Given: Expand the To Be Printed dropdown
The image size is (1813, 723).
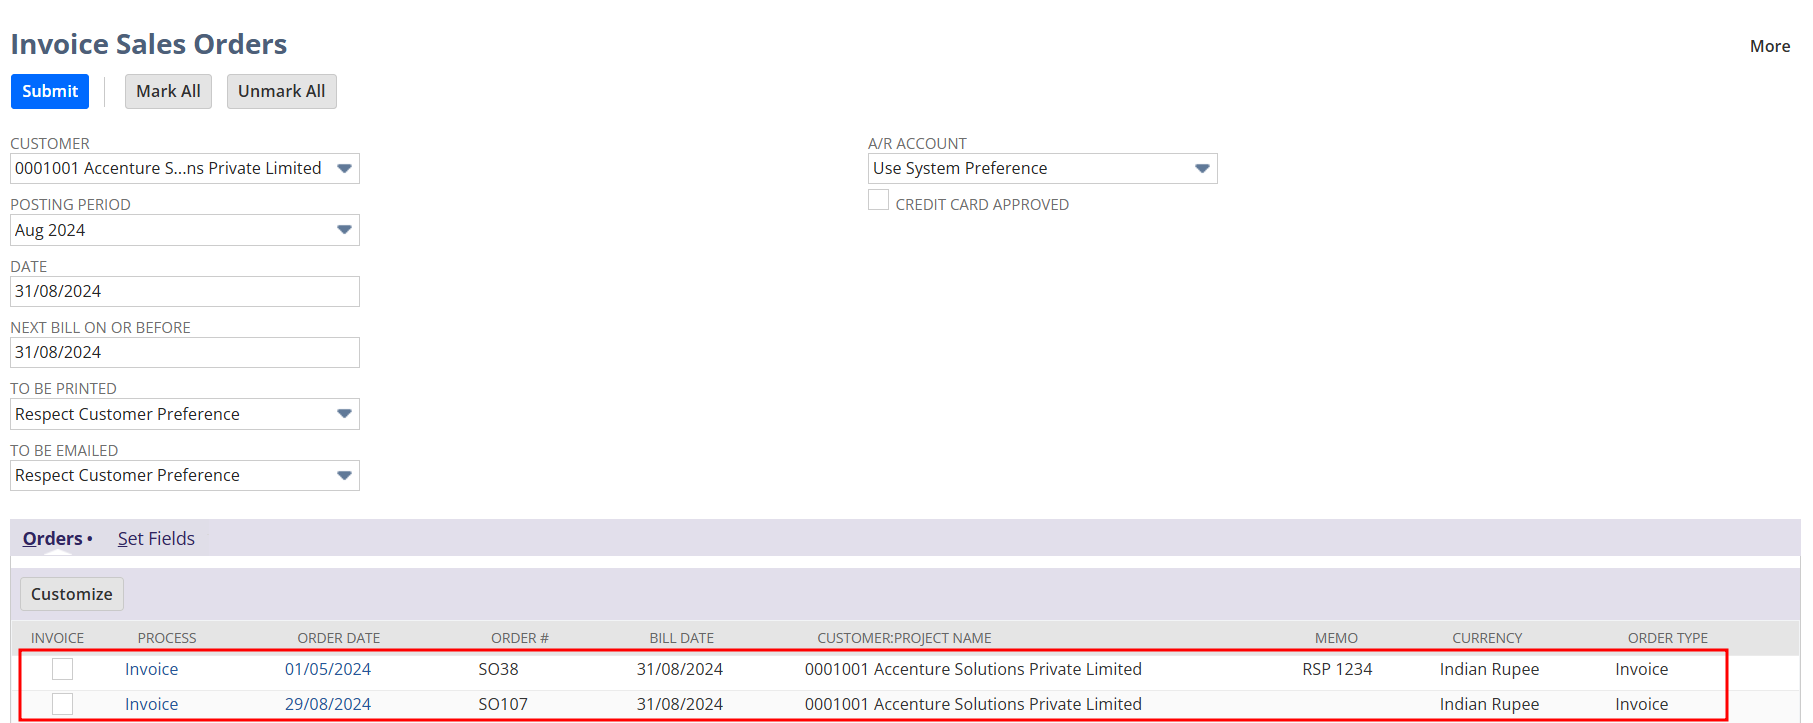Looking at the screenshot, I should coord(344,414).
